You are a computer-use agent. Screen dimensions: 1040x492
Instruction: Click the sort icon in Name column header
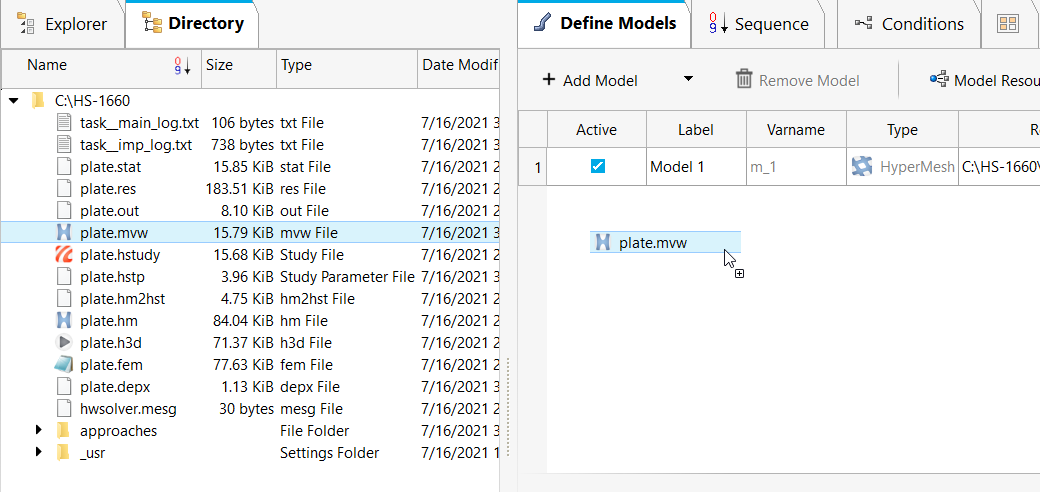182,66
